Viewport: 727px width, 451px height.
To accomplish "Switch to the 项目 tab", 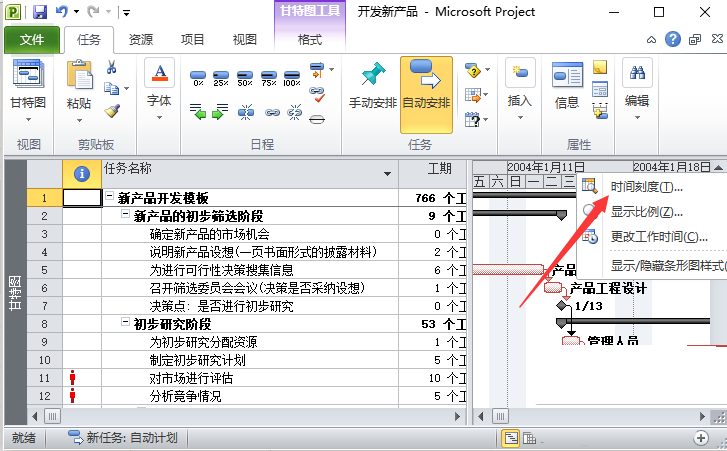I will coord(192,39).
